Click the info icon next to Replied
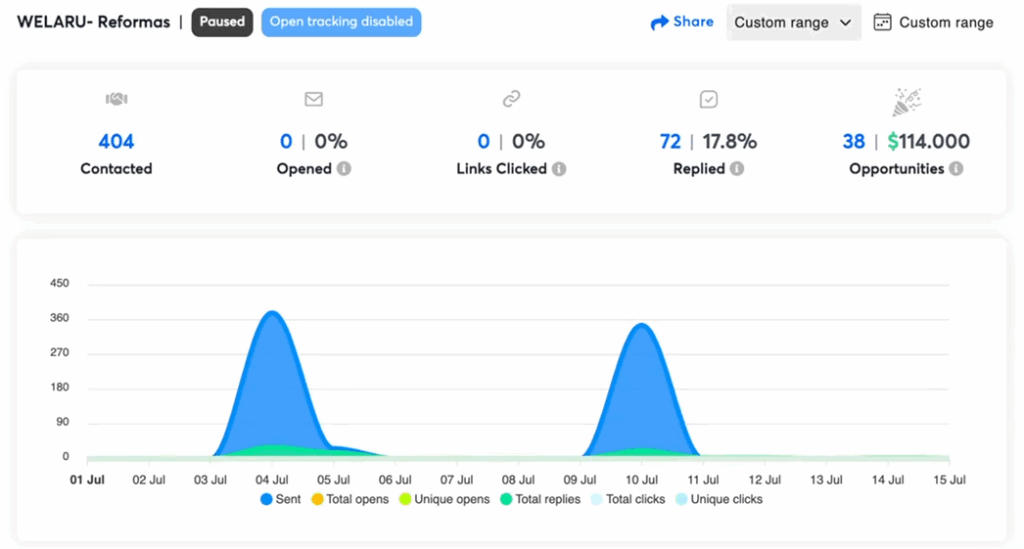This screenshot has width=1024, height=549. [737, 169]
